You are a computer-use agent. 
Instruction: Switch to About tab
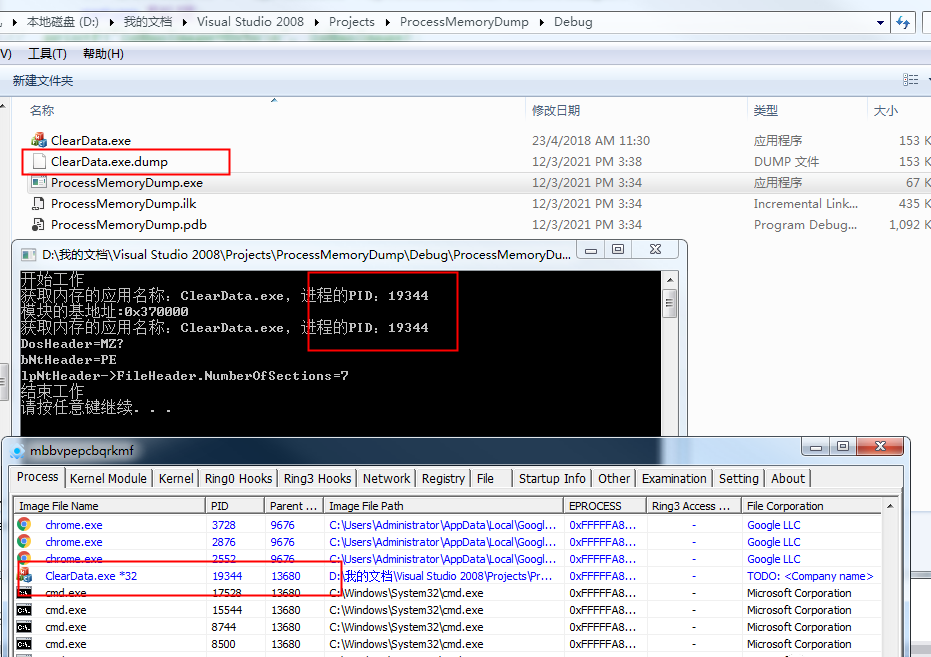coord(788,478)
